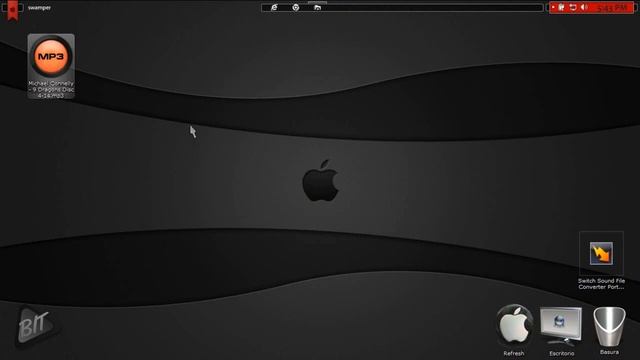
Task: Click the system clock in the tray
Action: [x=612, y=8]
